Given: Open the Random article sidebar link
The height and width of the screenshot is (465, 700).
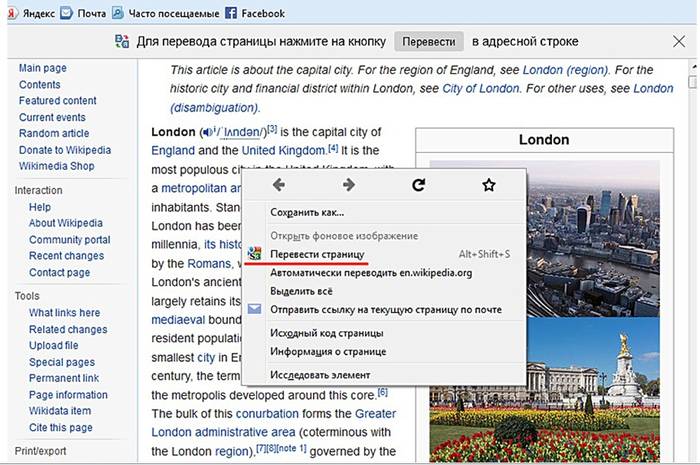Looking at the screenshot, I should (x=54, y=134).
